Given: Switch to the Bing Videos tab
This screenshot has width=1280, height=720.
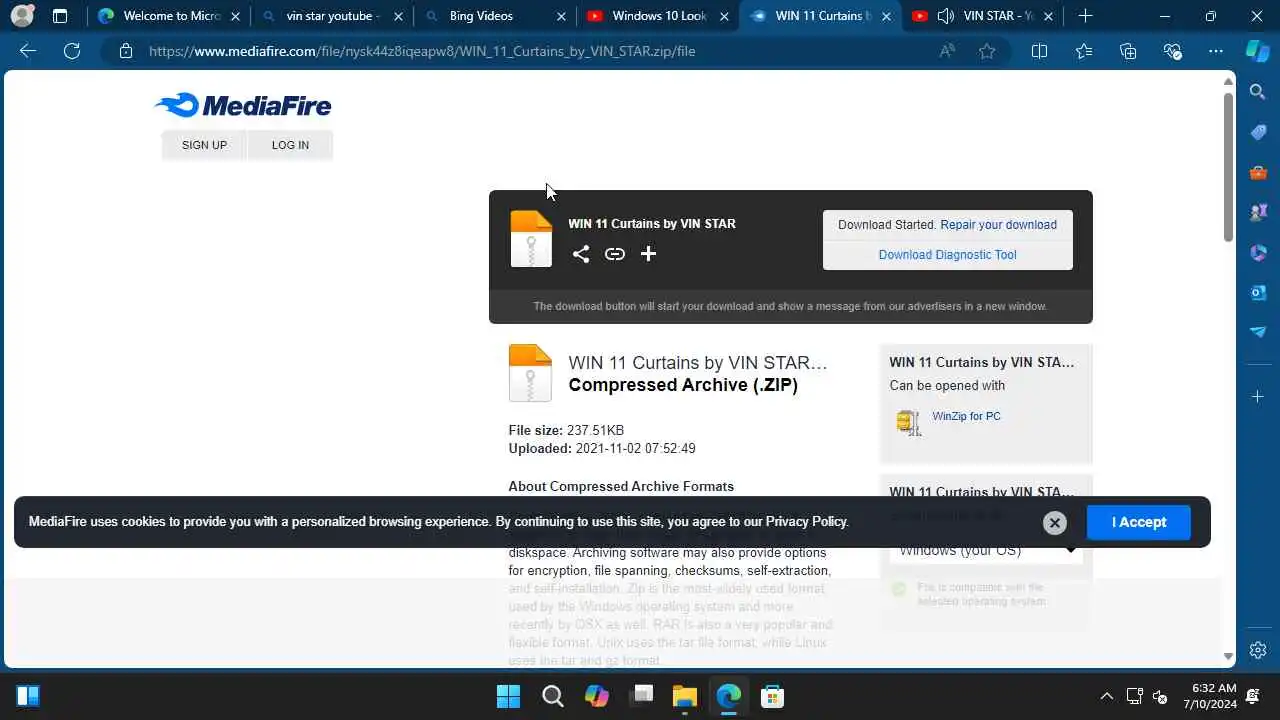Looking at the screenshot, I should tap(481, 16).
